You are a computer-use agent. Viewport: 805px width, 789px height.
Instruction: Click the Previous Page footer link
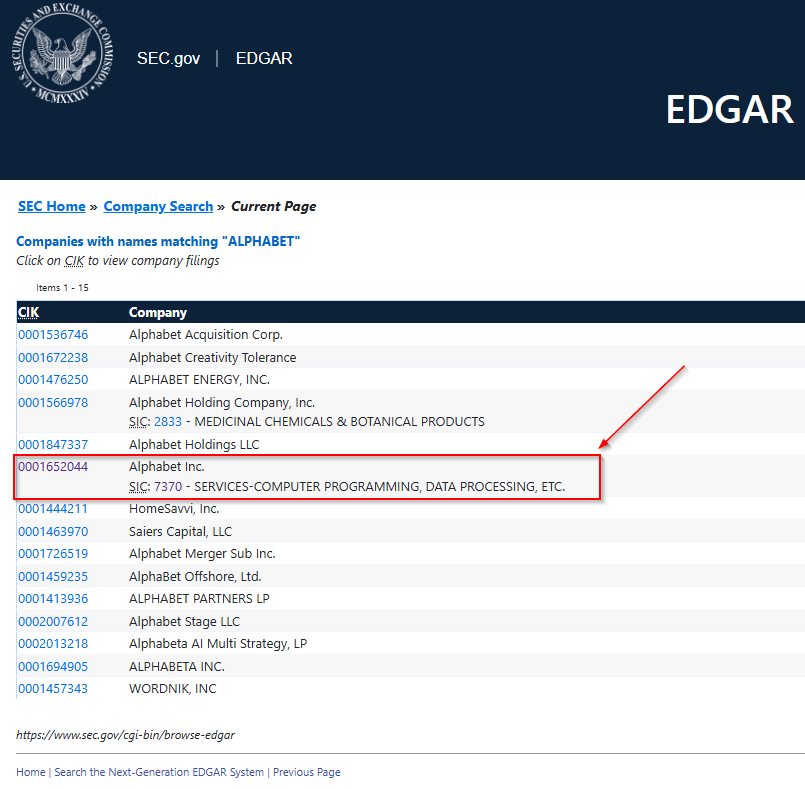[x=306, y=772]
